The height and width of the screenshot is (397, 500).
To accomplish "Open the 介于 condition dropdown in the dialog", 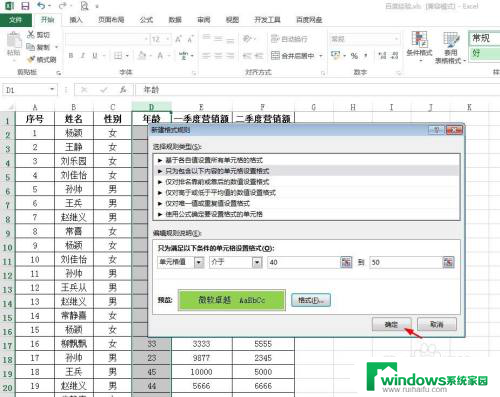I will pyautogui.click(x=257, y=262).
